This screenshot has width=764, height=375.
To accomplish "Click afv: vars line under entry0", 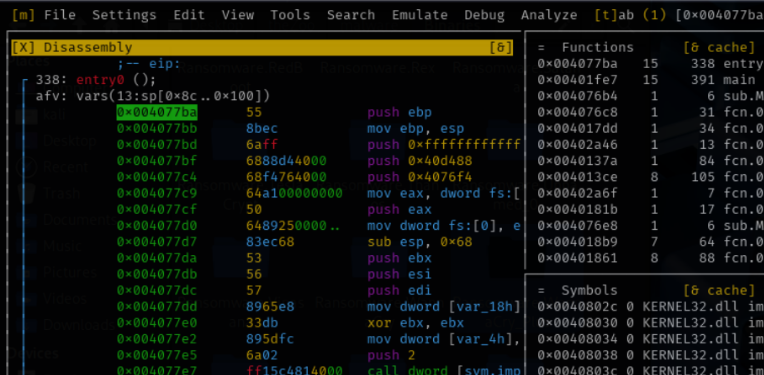I will click(153, 96).
